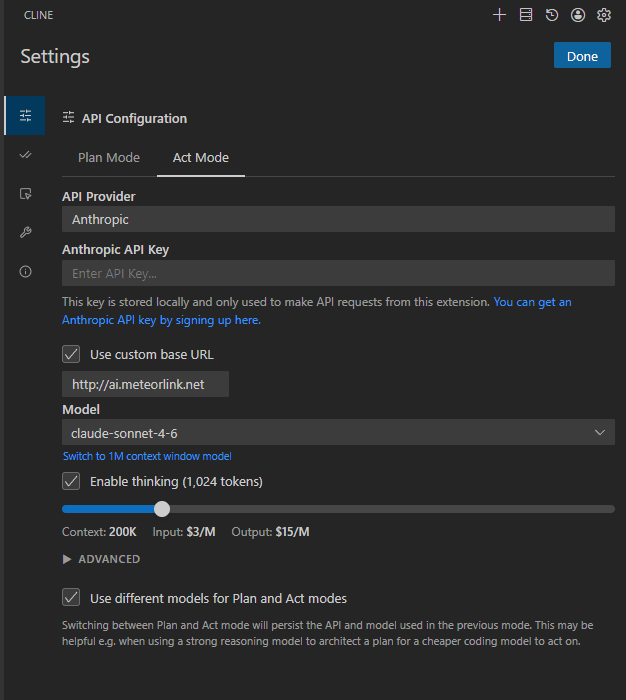Click the API Configuration section title
The height and width of the screenshot is (700, 626).
pyautogui.click(x=134, y=119)
